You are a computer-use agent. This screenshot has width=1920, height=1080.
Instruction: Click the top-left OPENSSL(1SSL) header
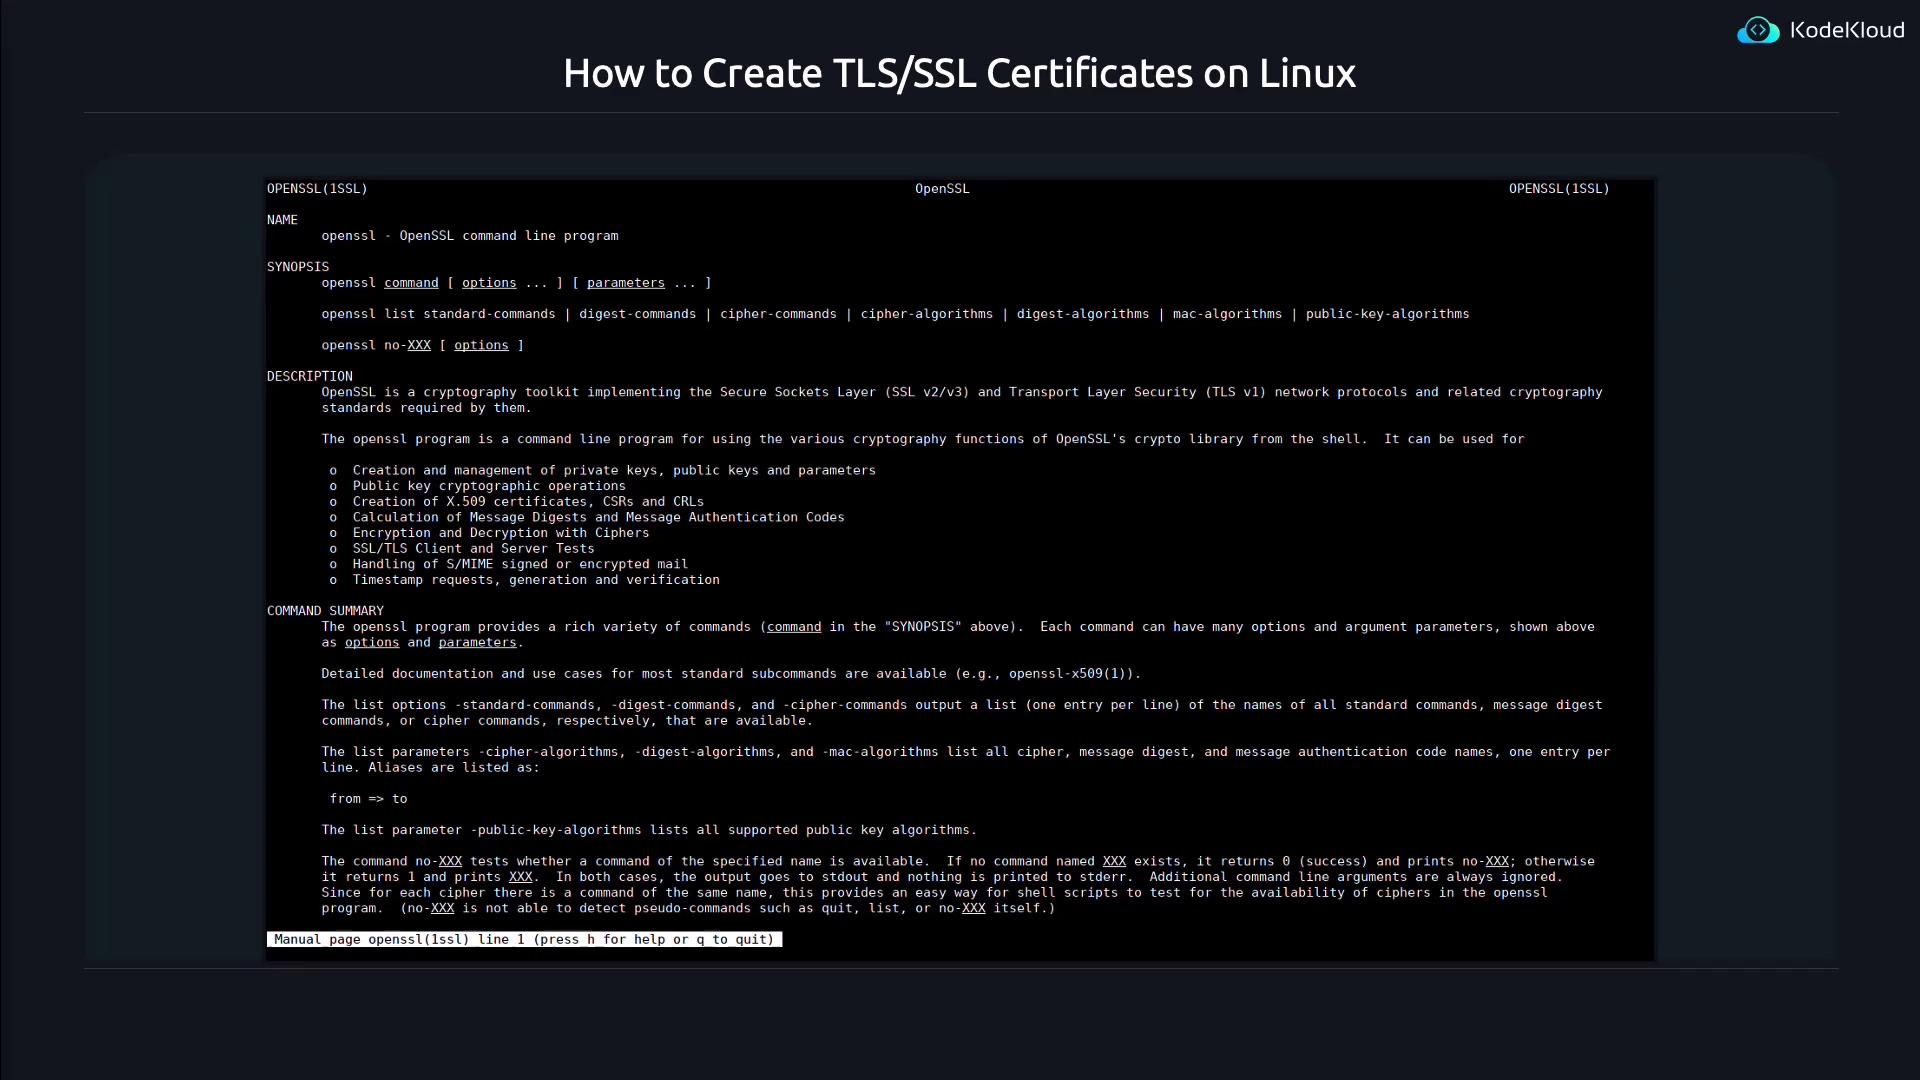(x=317, y=189)
